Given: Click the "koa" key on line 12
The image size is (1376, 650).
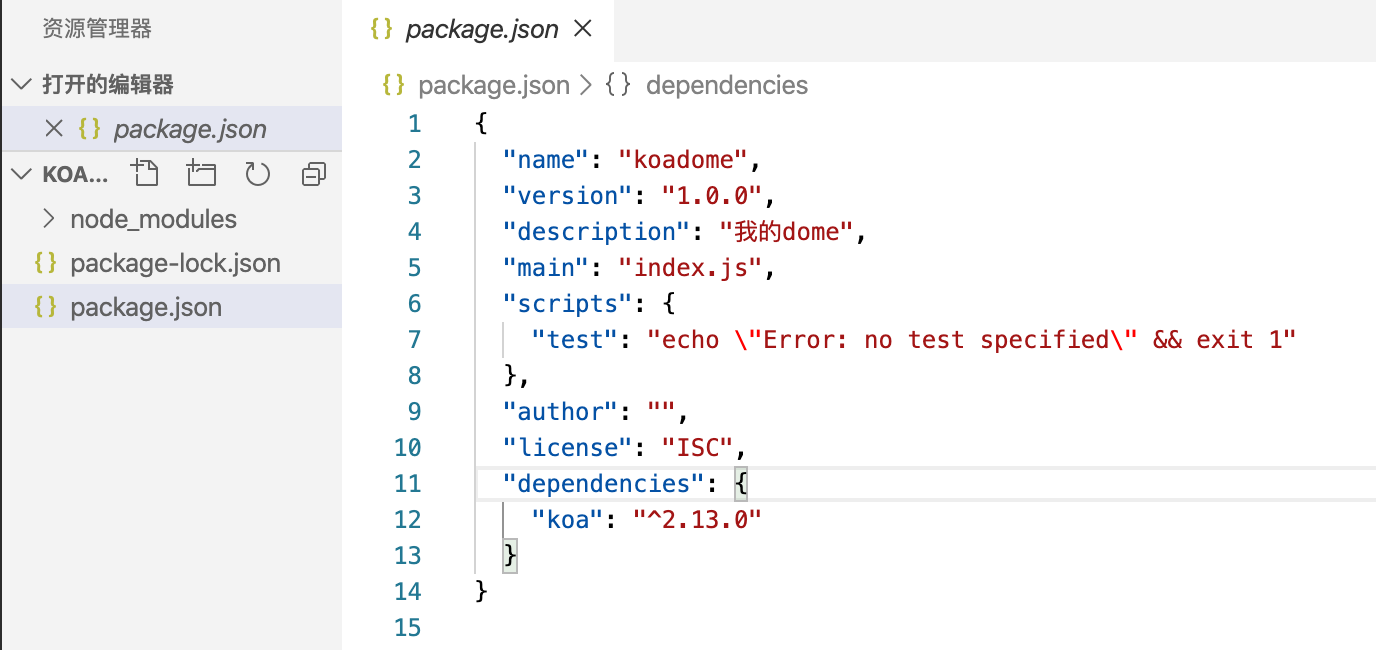Looking at the screenshot, I should click(x=568, y=520).
